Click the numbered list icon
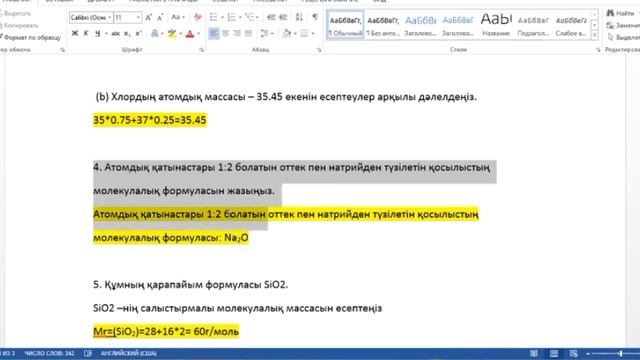The height and width of the screenshot is (360, 640). pyautogui.click(x=231, y=17)
